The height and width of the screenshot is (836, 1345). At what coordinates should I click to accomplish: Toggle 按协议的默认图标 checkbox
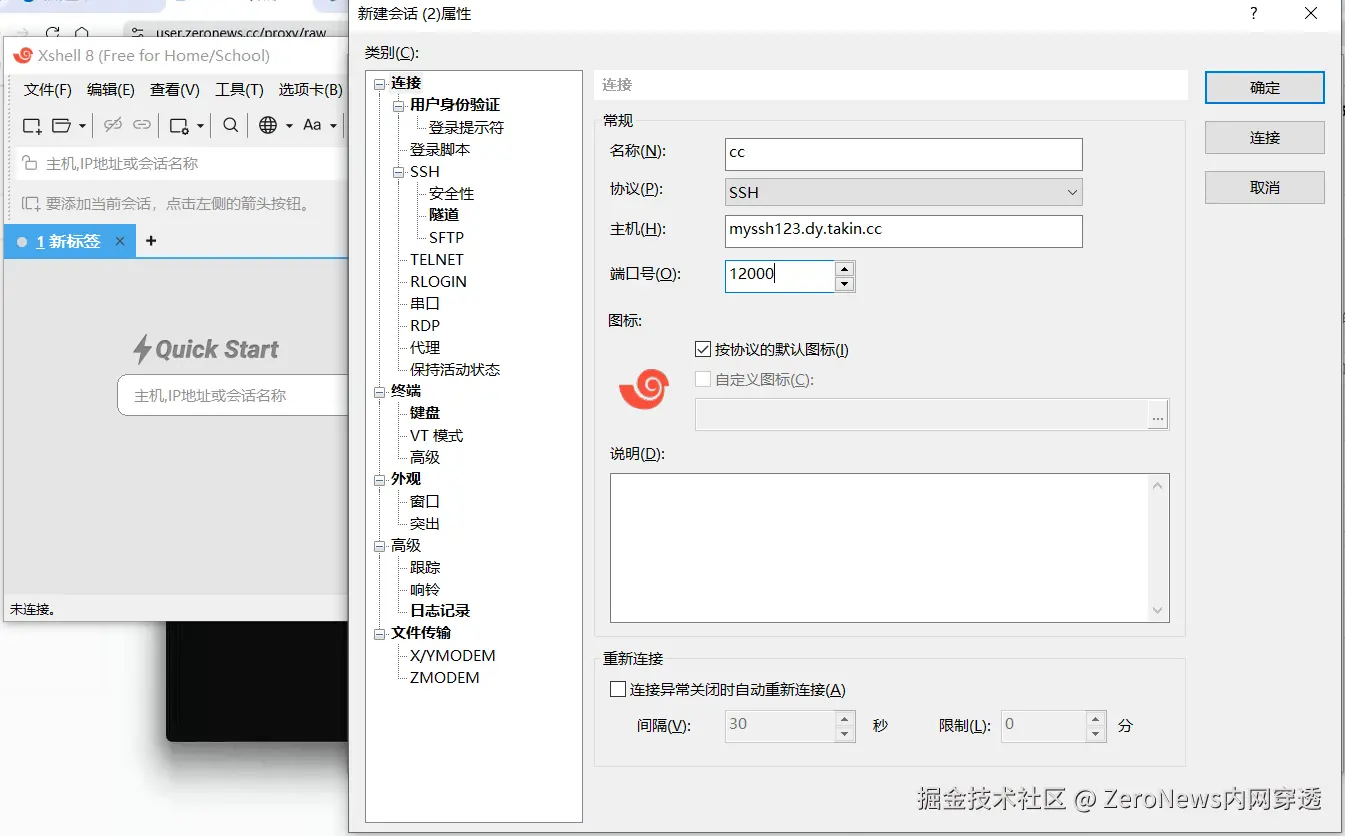[703, 349]
